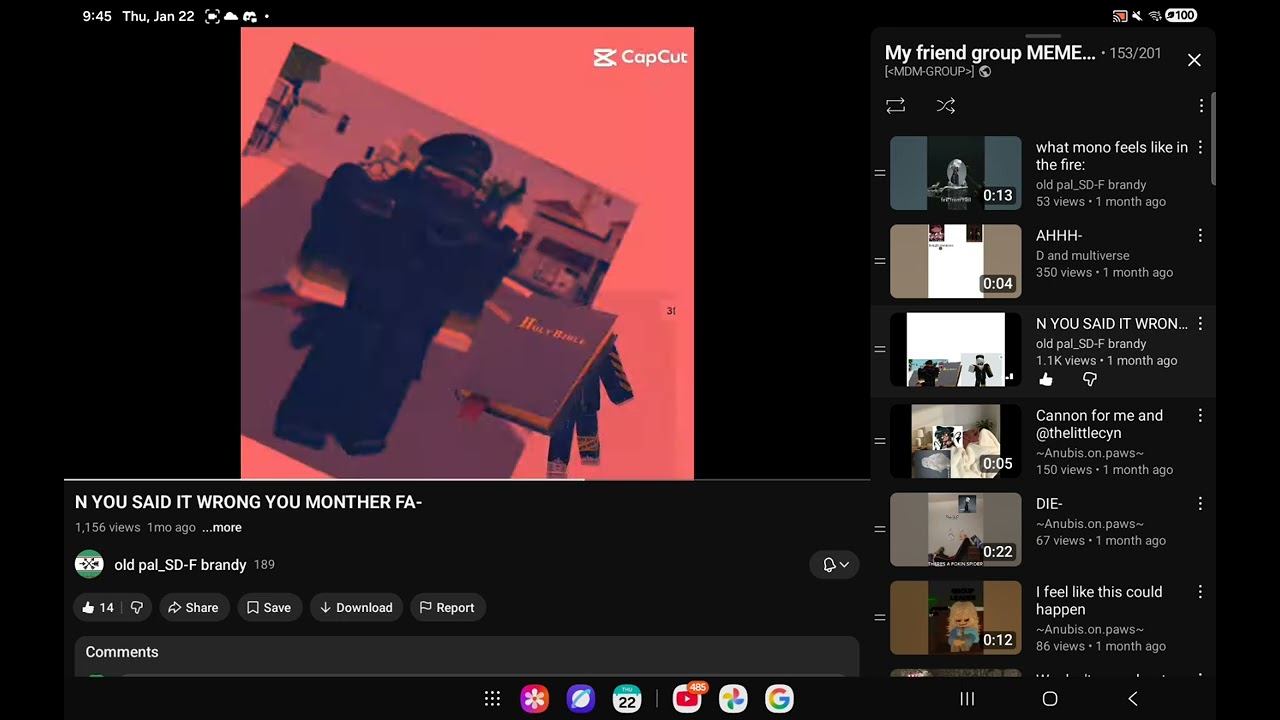The image size is (1280, 720).
Task: Open options for 'Cannon for me' video
Action: 1200,416
